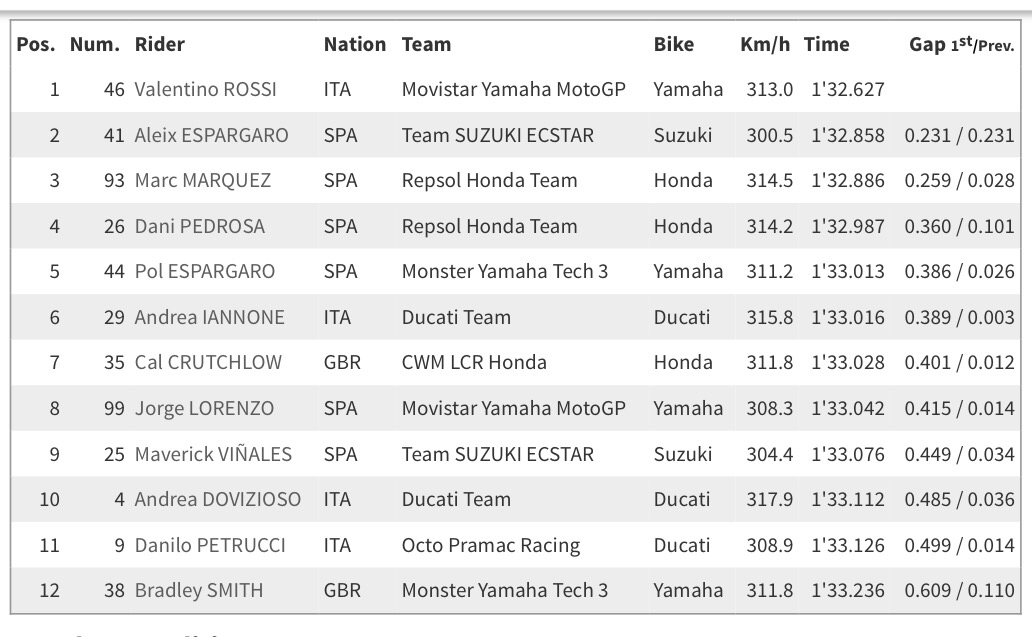Click the 1'32.627 lap time
The height and width of the screenshot is (637, 1032).
848,89
